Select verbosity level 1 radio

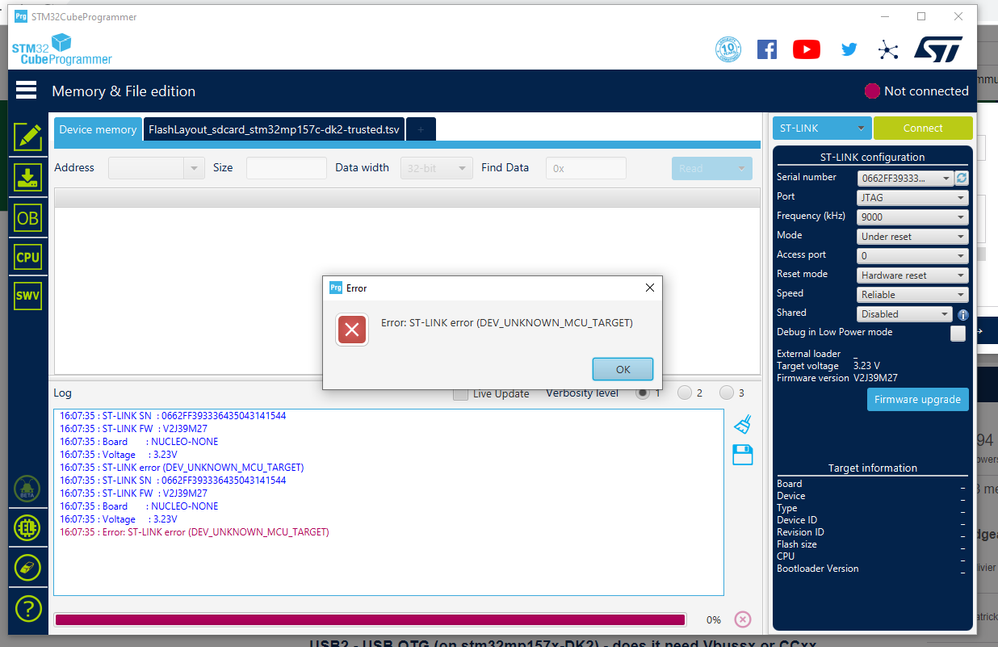642,393
